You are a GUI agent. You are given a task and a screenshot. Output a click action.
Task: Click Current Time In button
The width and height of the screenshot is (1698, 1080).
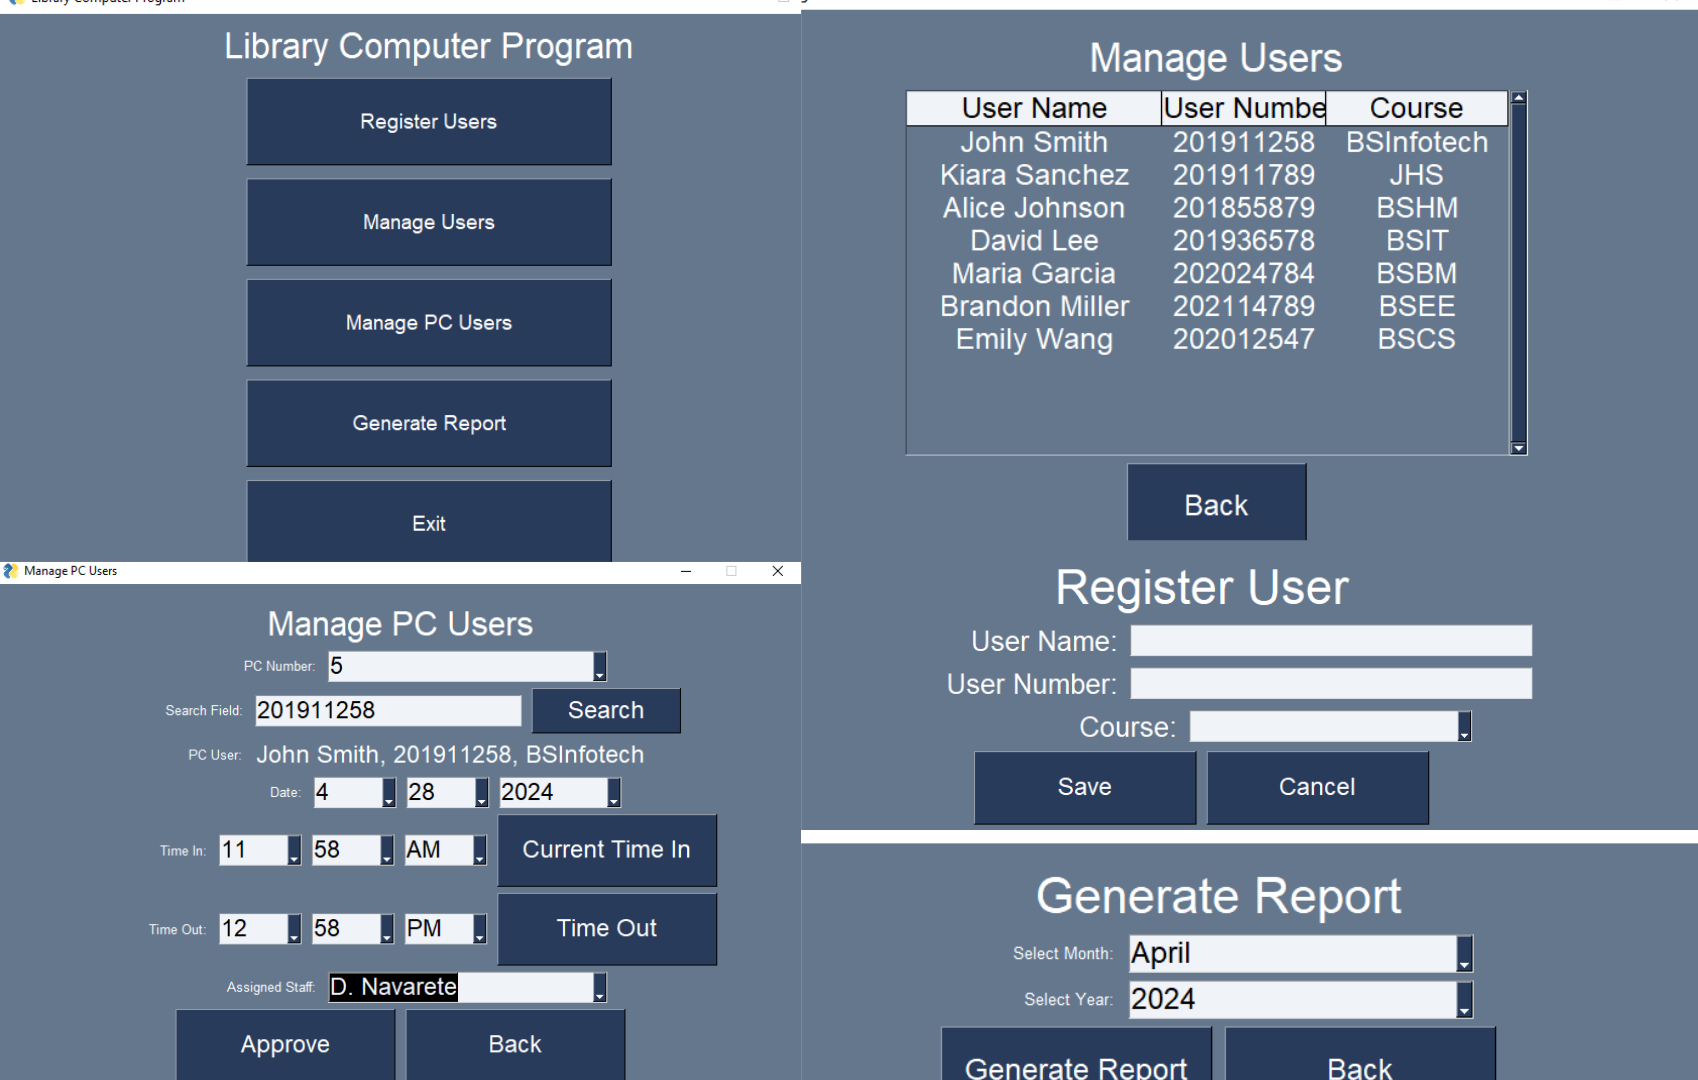tap(607, 850)
